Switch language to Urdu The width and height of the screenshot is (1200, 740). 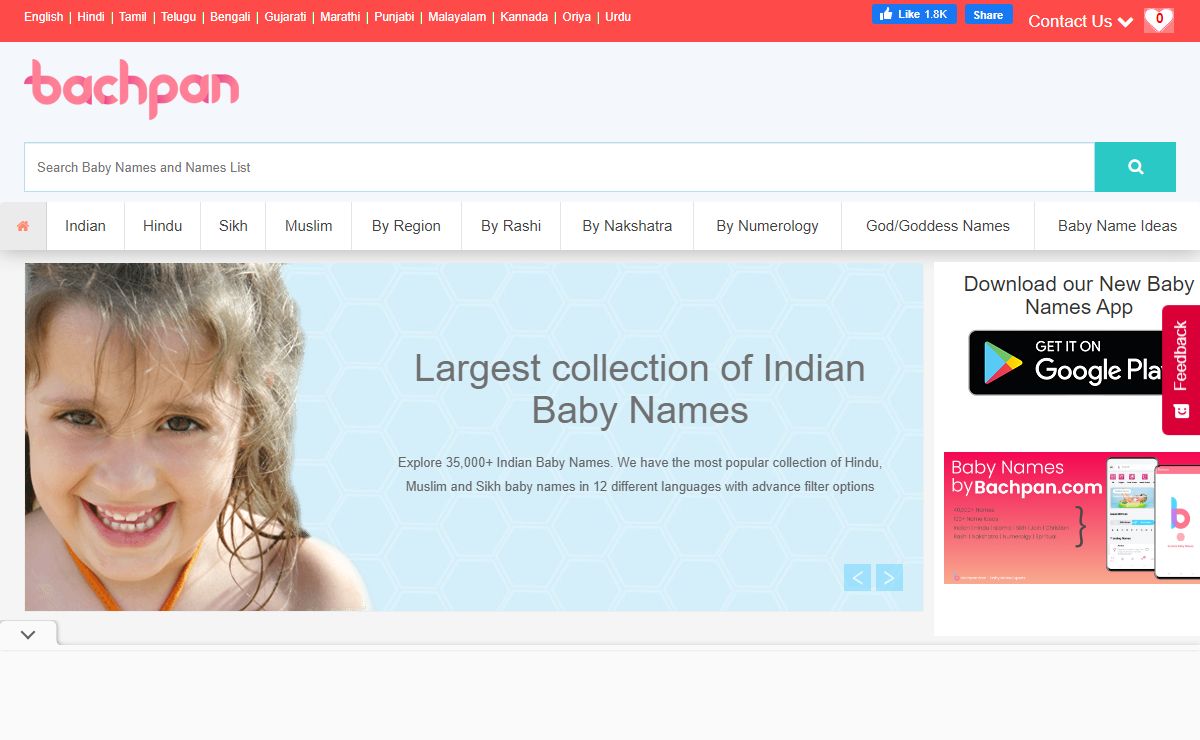point(618,17)
